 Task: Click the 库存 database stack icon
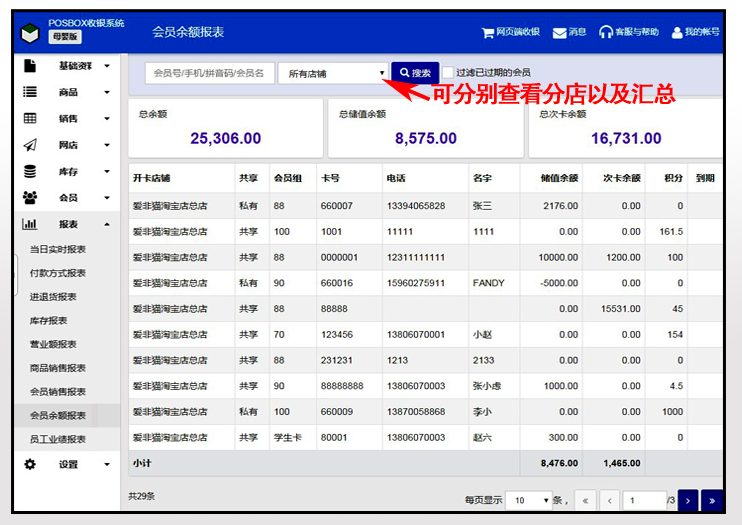click(30, 171)
